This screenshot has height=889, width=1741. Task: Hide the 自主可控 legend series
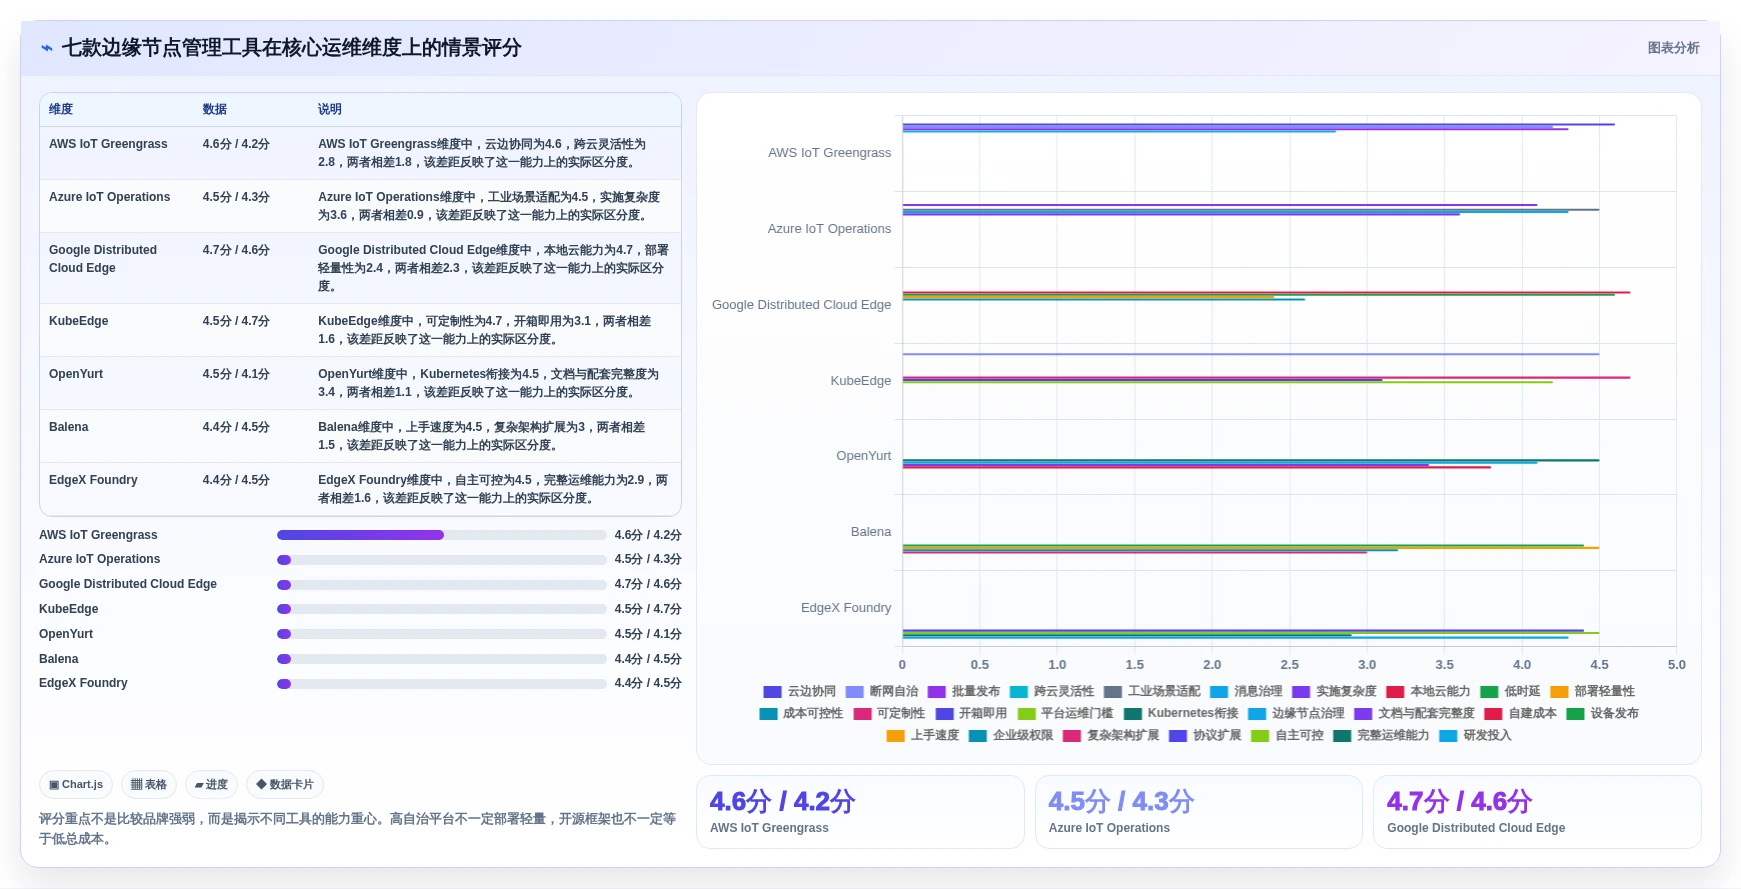click(1286, 735)
